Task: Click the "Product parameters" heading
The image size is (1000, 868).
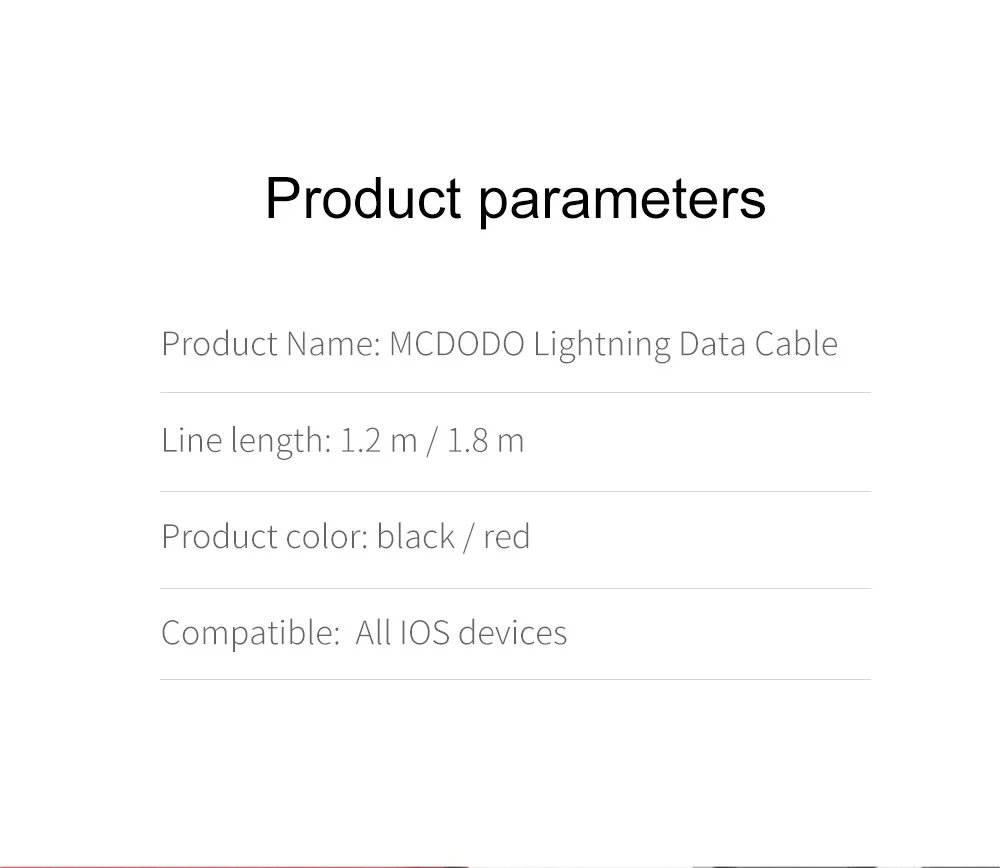Action: pyautogui.click(x=515, y=198)
